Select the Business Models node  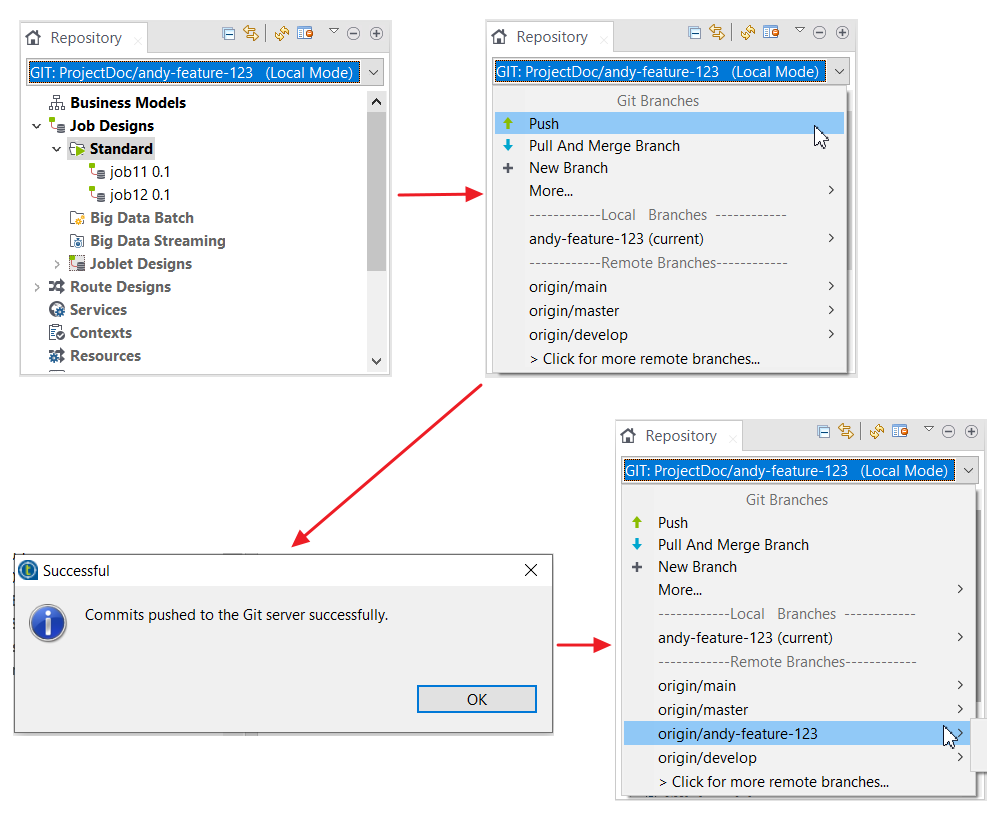pos(128,103)
